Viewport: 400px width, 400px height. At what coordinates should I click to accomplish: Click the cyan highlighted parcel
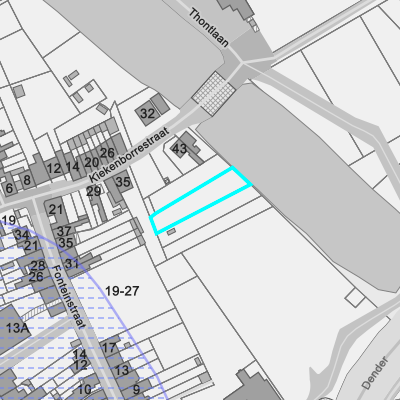tap(201, 201)
